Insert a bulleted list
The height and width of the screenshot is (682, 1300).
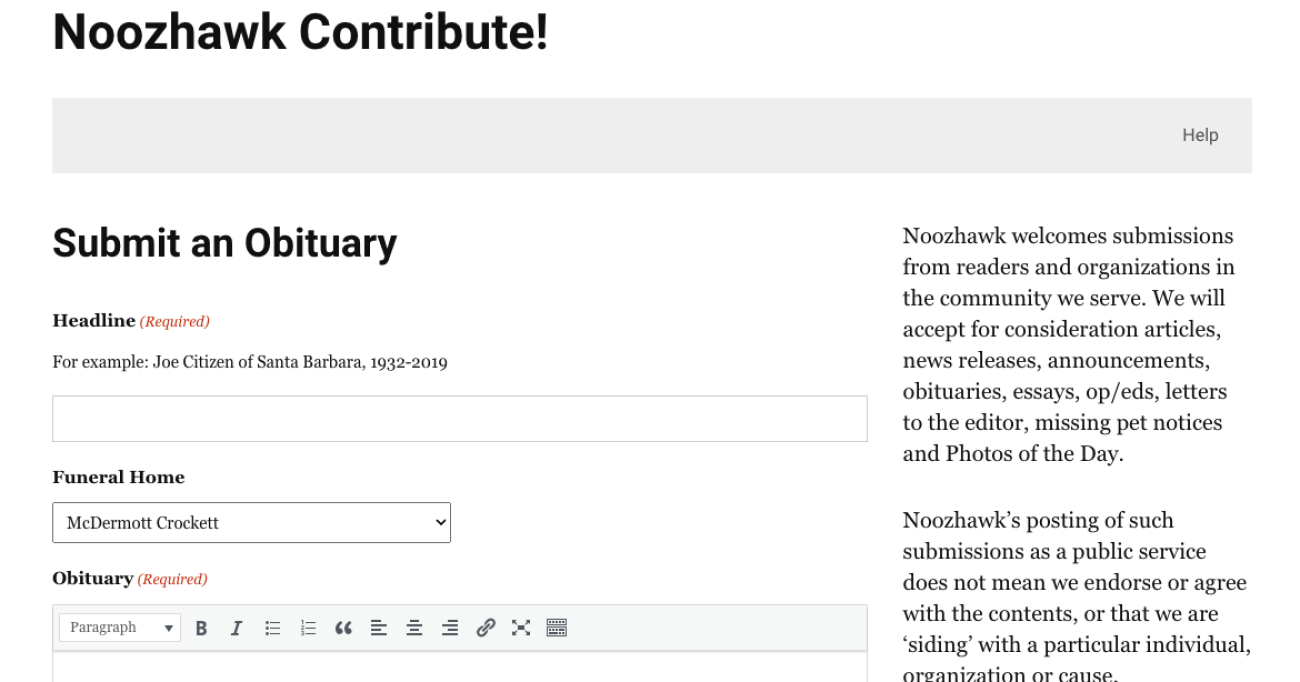tap(272, 628)
